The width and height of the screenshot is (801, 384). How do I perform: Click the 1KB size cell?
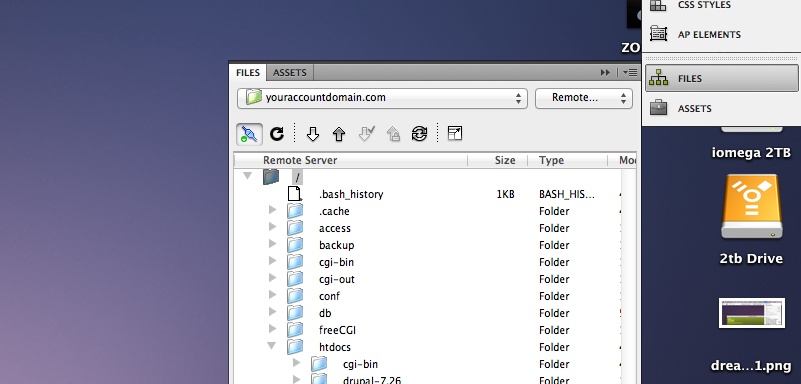pyautogui.click(x=505, y=194)
